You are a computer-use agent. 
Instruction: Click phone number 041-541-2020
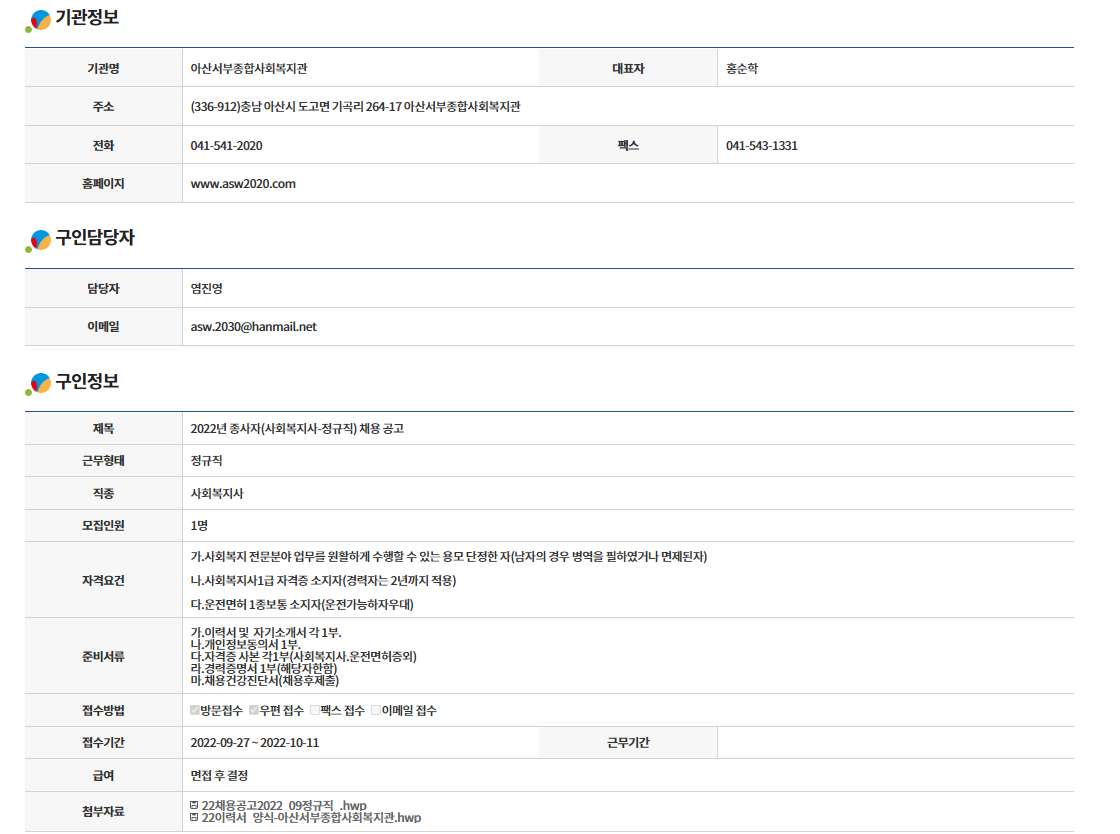tap(226, 146)
